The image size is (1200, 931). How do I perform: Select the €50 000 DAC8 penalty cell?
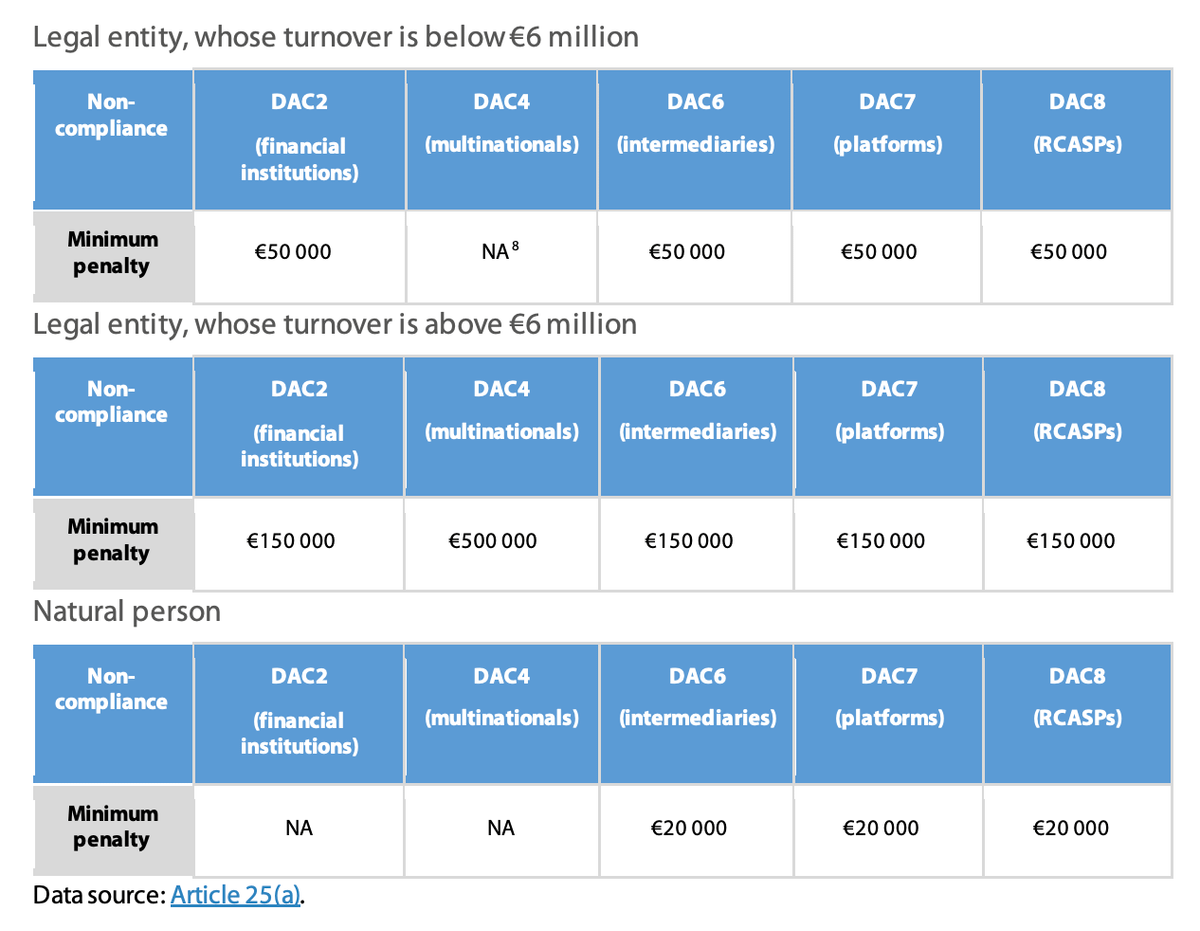tap(1069, 252)
